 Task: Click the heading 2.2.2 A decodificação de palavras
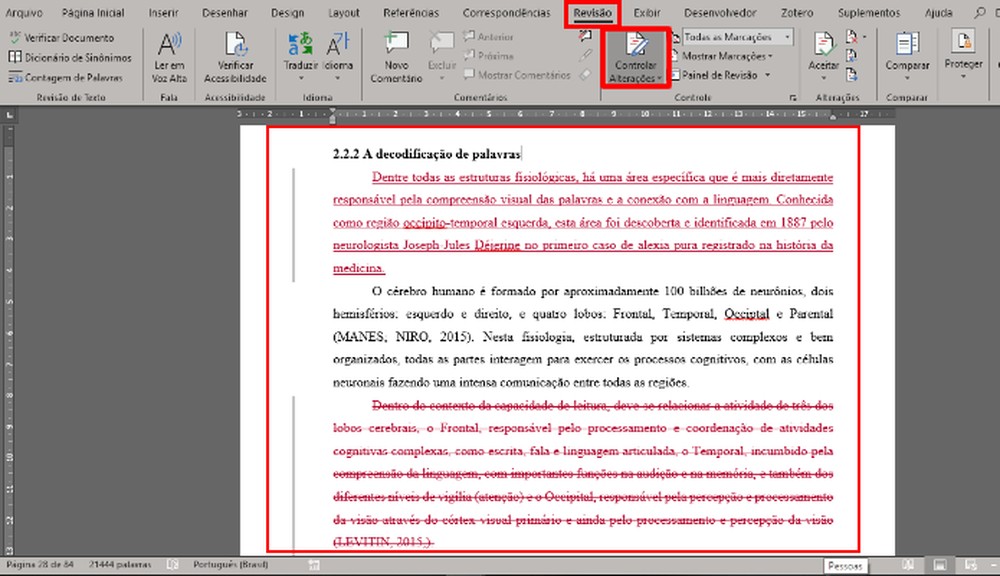pos(427,154)
